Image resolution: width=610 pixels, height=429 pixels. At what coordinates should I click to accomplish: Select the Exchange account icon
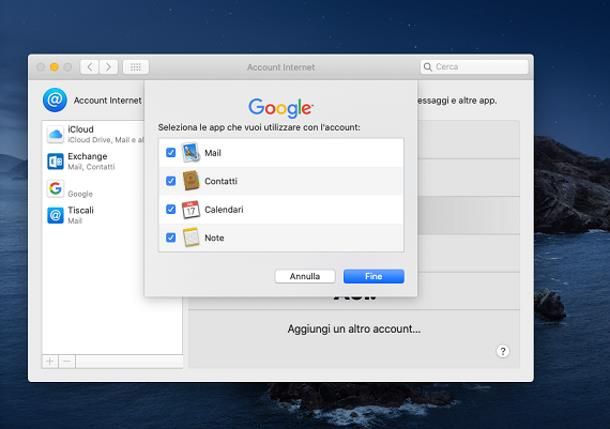tap(55, 161)
